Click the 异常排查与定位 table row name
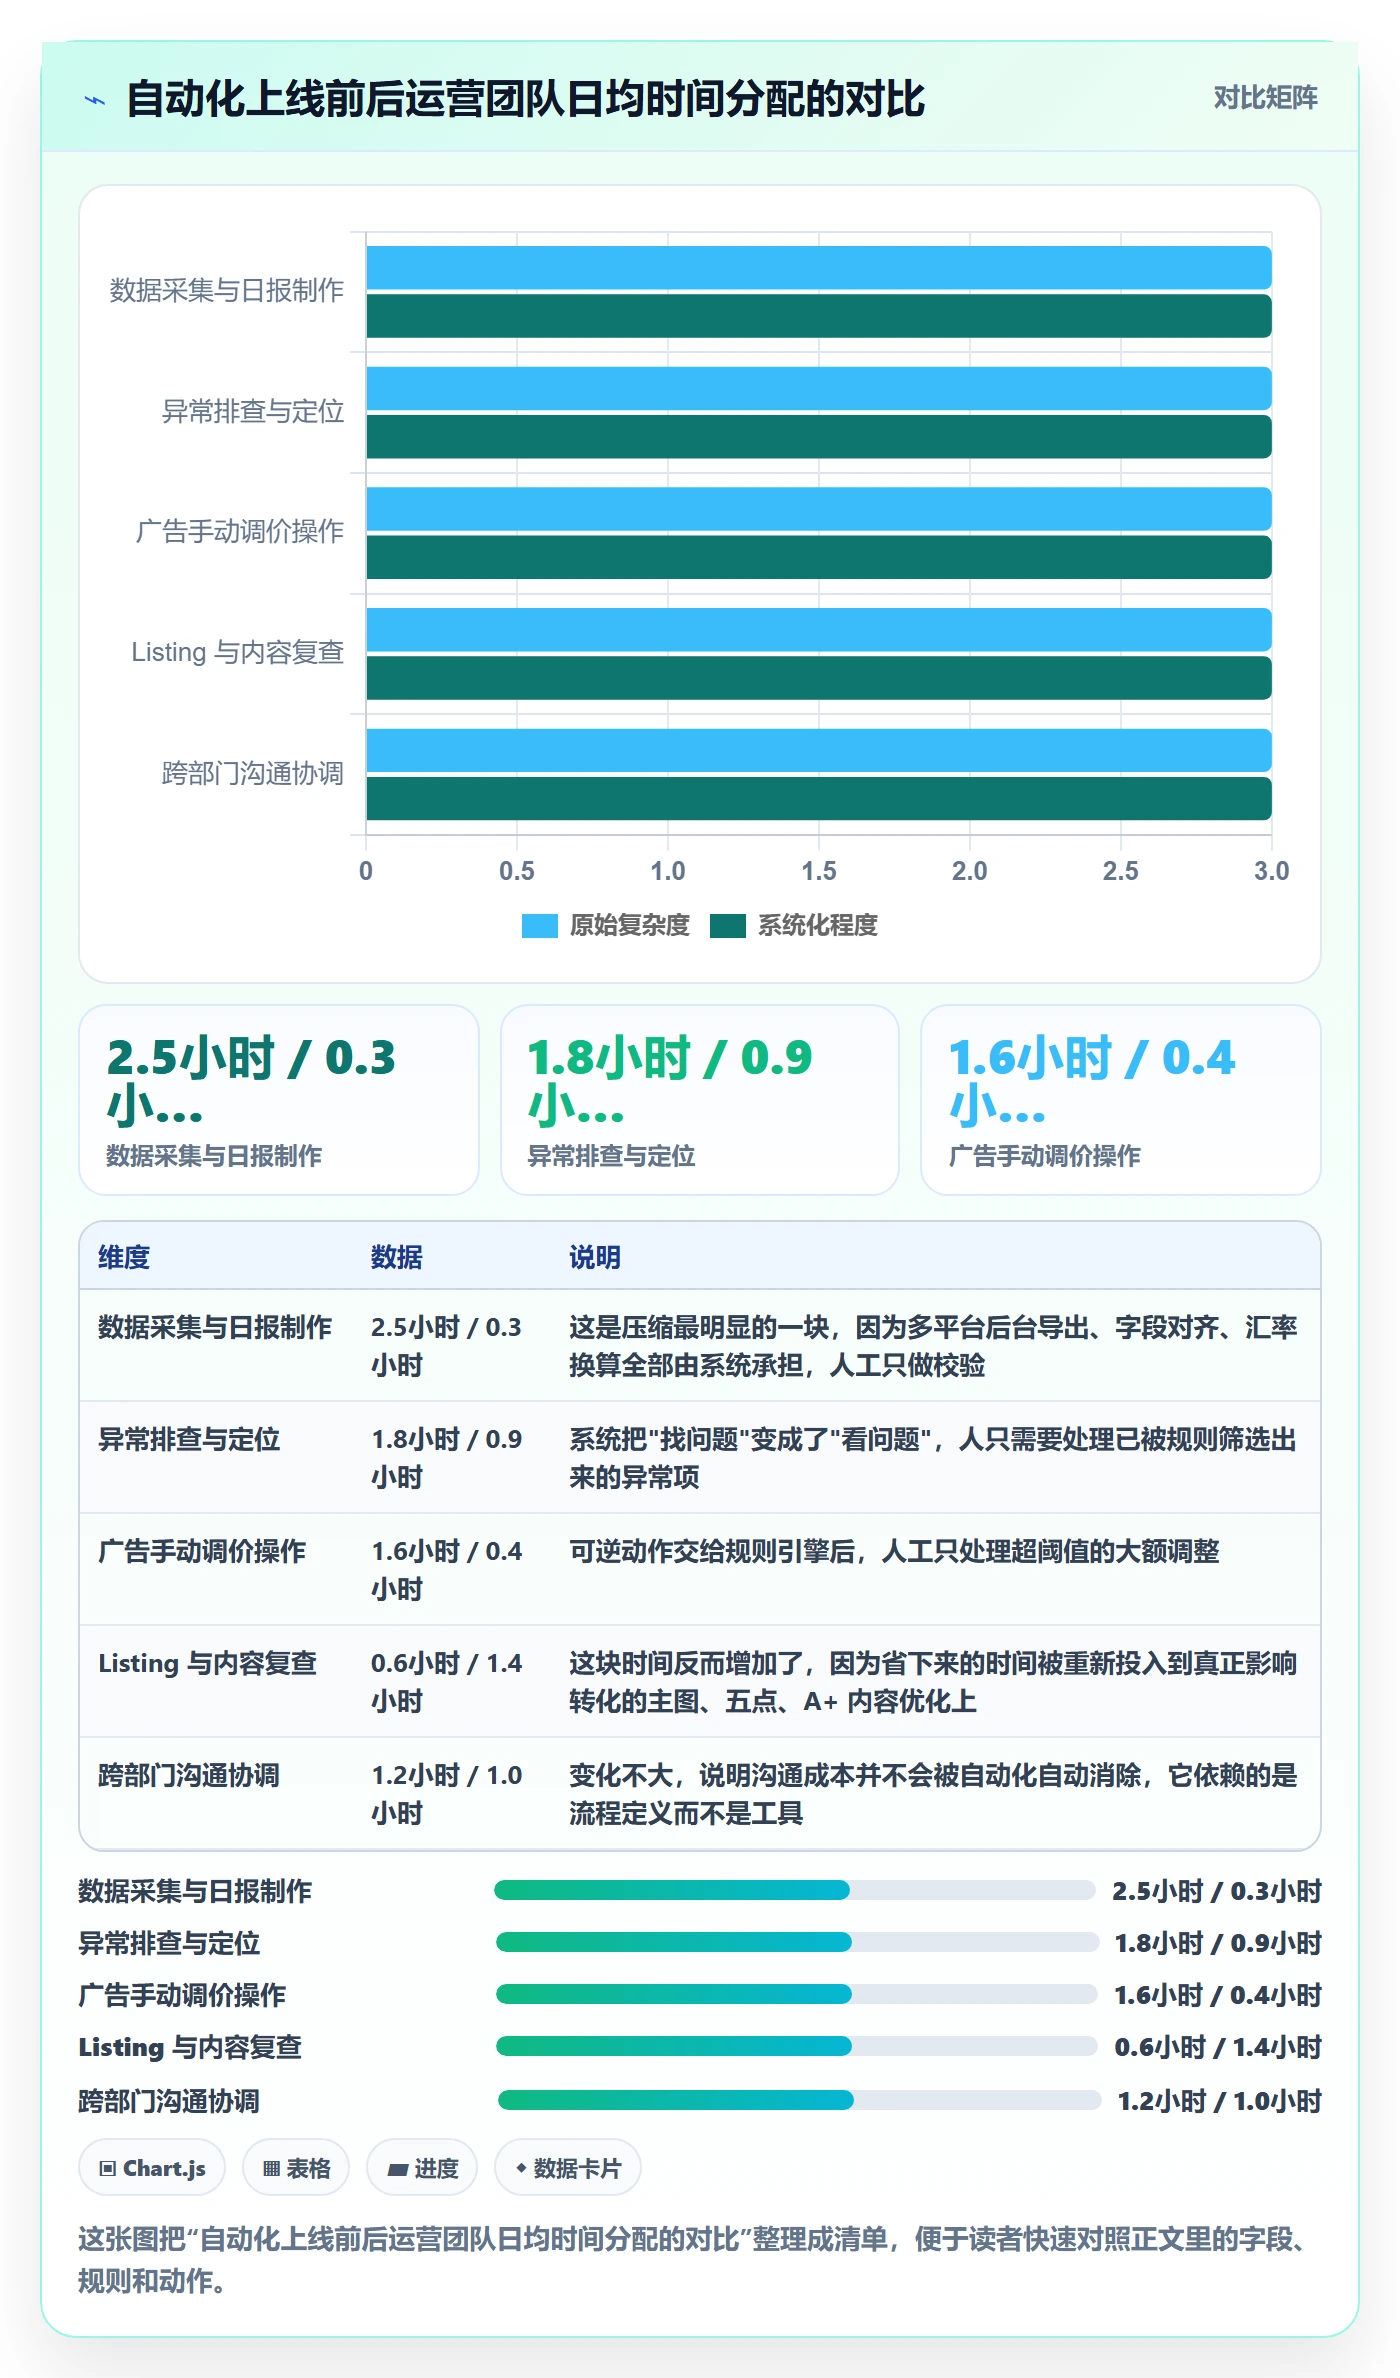 pyautogui.click(x=189, y=1439)
